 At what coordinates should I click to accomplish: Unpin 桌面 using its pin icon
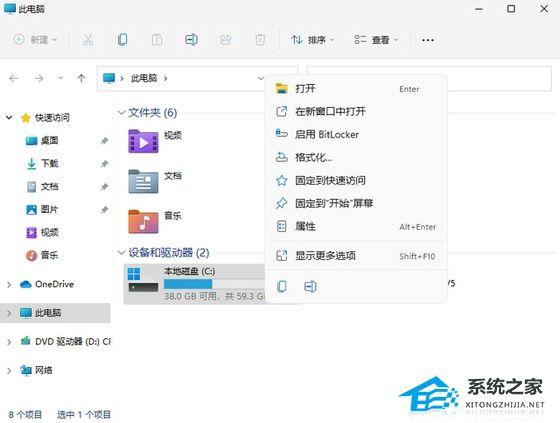(104, 141)
